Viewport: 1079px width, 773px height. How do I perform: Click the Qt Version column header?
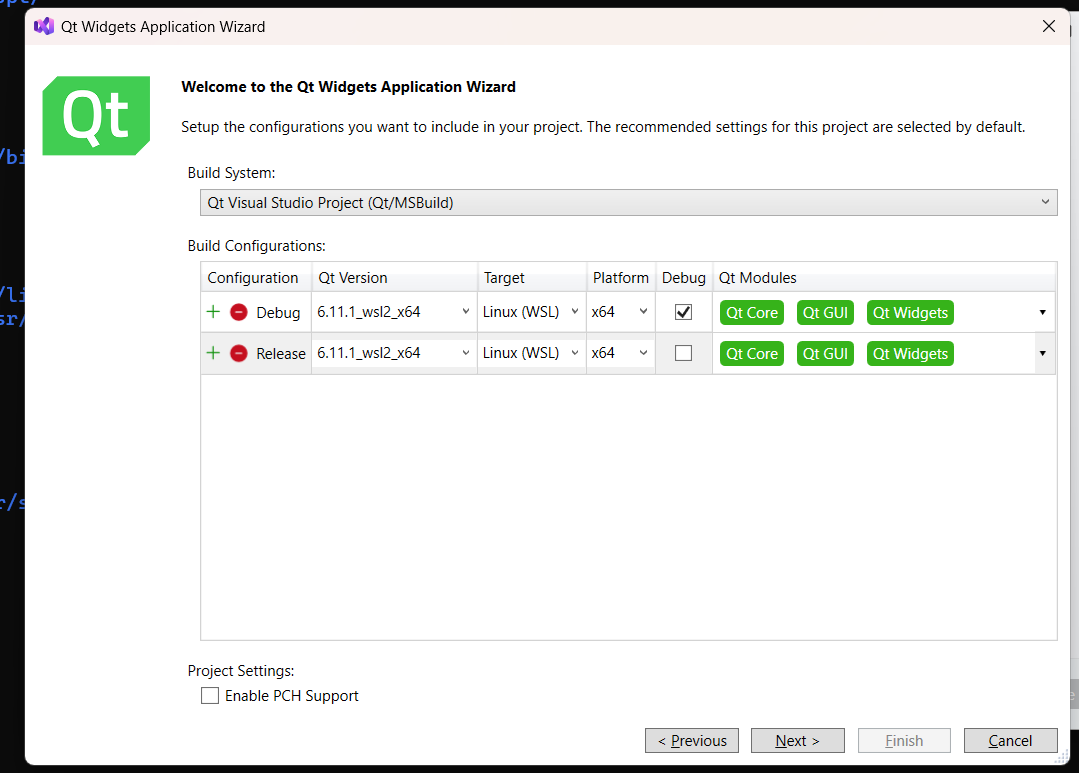(x=394, y=277)
